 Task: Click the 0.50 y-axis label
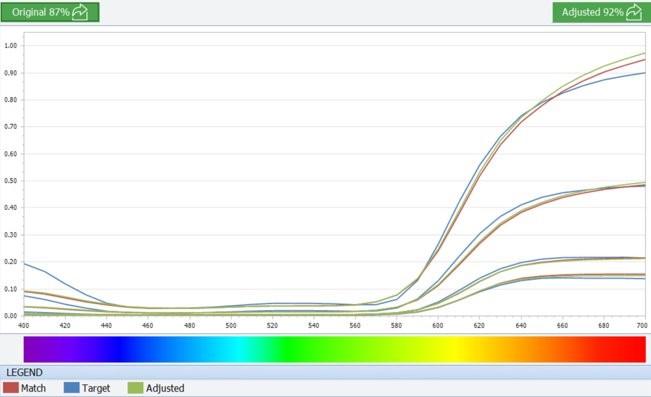tap(10, 181)
